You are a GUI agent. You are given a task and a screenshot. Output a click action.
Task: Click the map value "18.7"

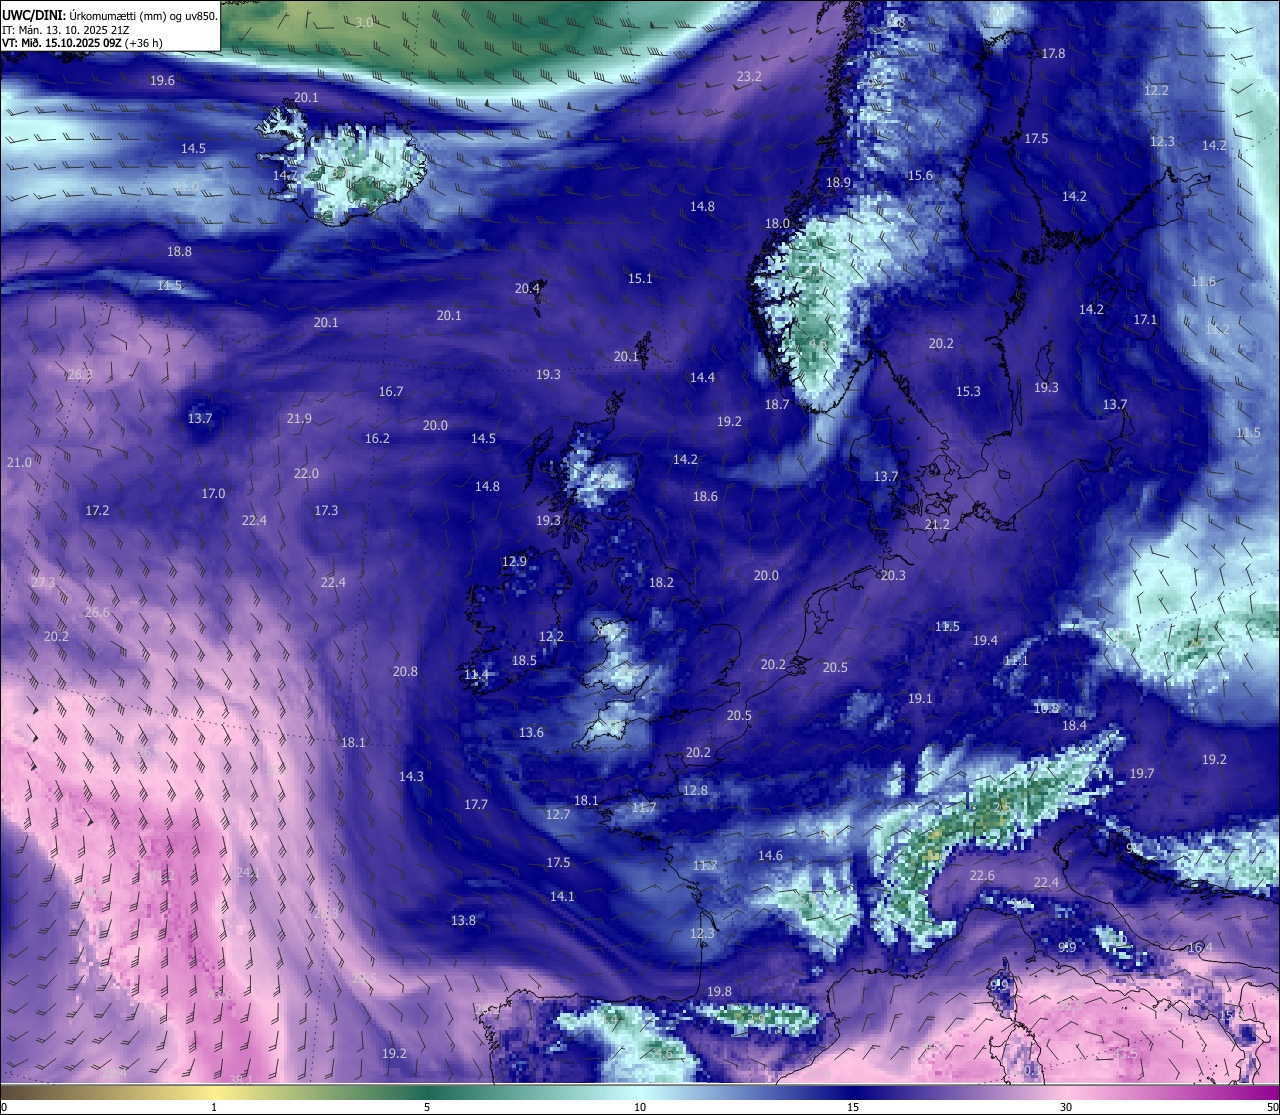click(777, 405)
